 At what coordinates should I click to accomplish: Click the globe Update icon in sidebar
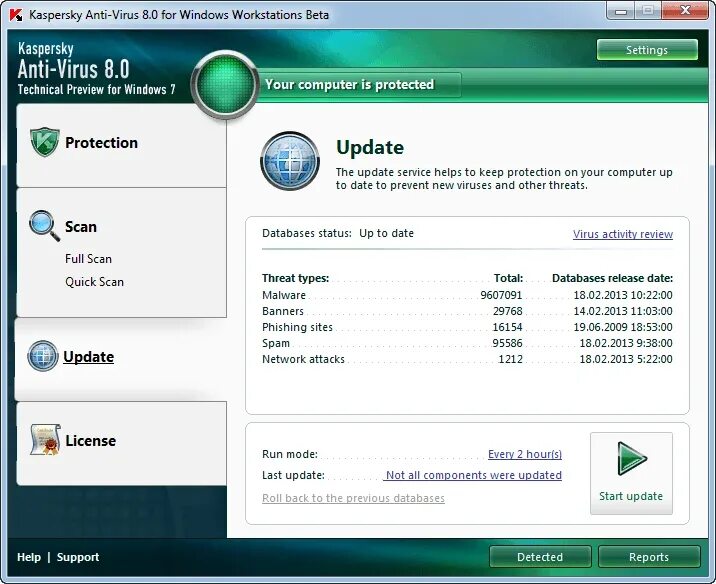(42, 356)
